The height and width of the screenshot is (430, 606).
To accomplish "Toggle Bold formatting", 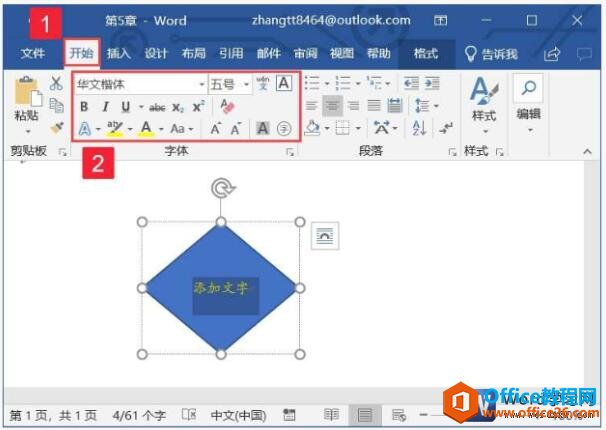I will pyautogui.click(x=84, y=106).
